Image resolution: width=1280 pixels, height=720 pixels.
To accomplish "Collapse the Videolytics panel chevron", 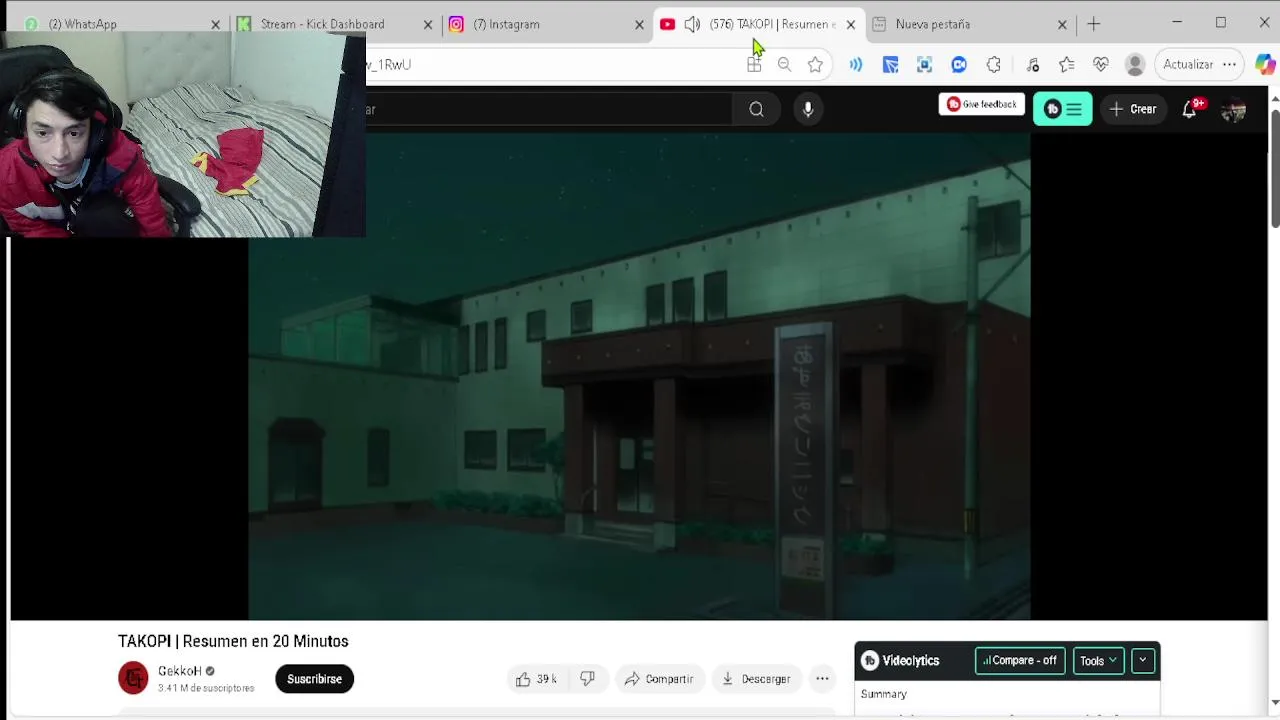I will click(1142, 660).
